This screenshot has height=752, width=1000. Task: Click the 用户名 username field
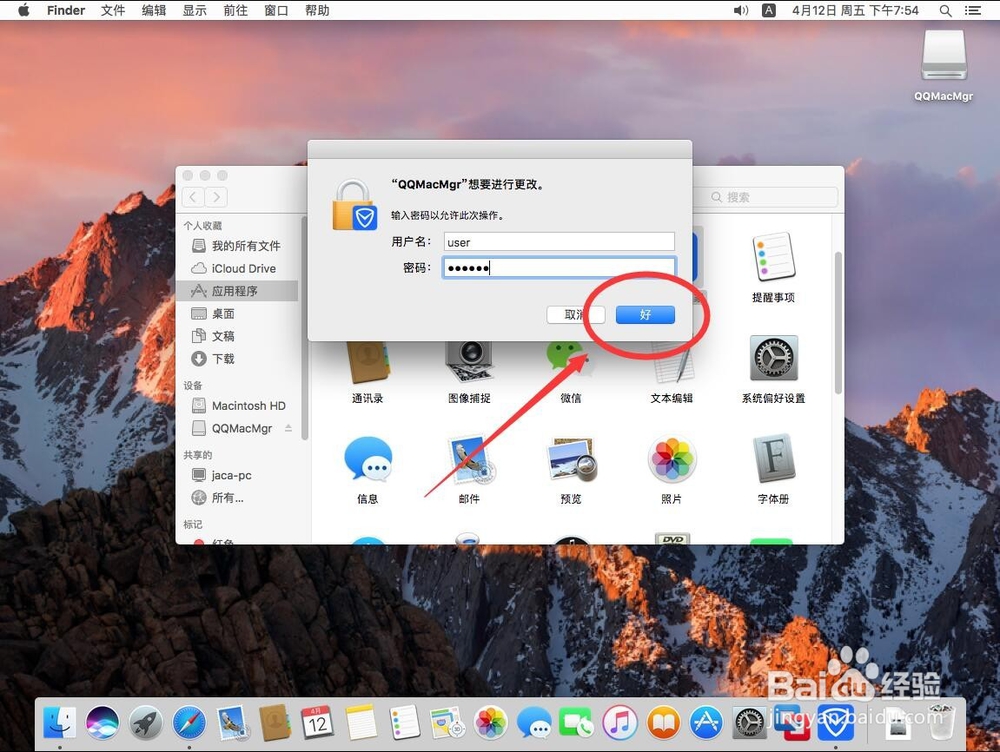coord(559,242)
